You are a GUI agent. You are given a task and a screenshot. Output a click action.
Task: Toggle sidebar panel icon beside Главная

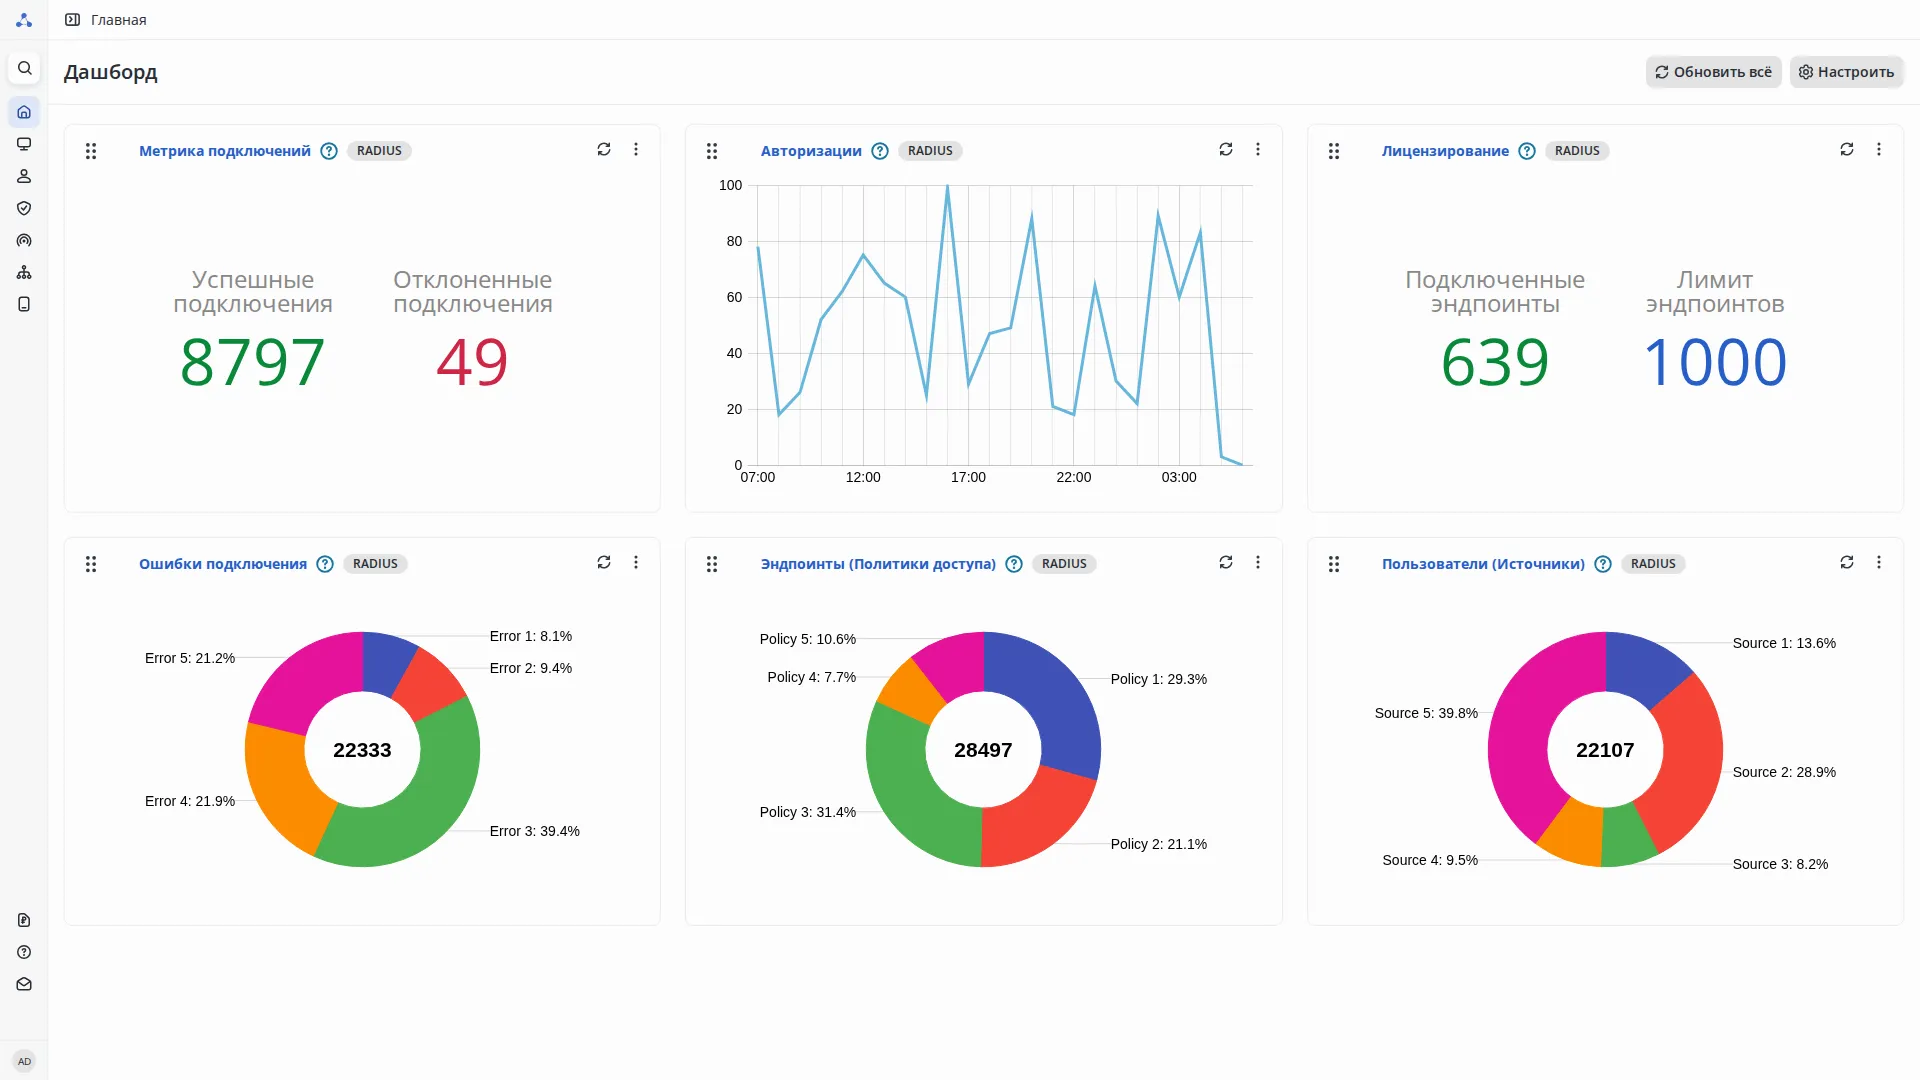coord(72,20)
